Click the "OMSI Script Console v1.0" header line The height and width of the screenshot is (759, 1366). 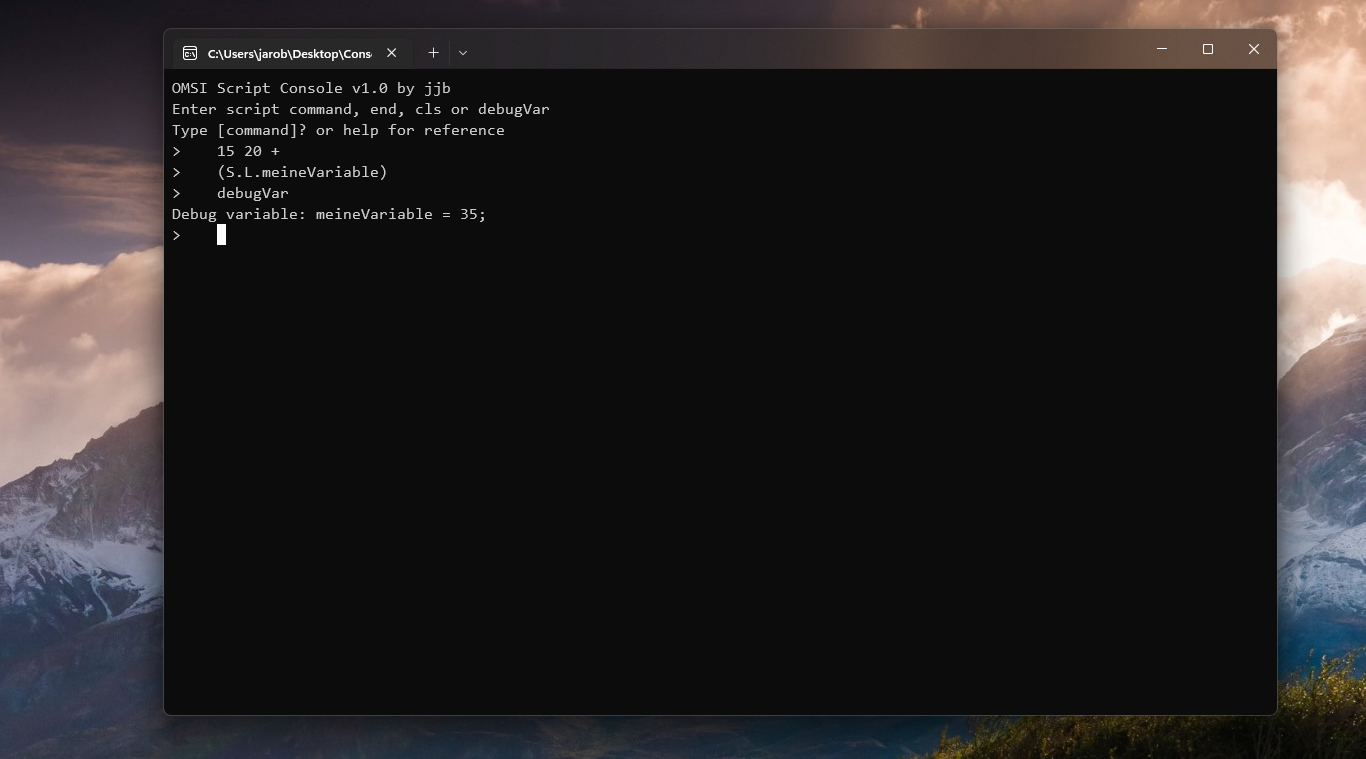point(311,88)
